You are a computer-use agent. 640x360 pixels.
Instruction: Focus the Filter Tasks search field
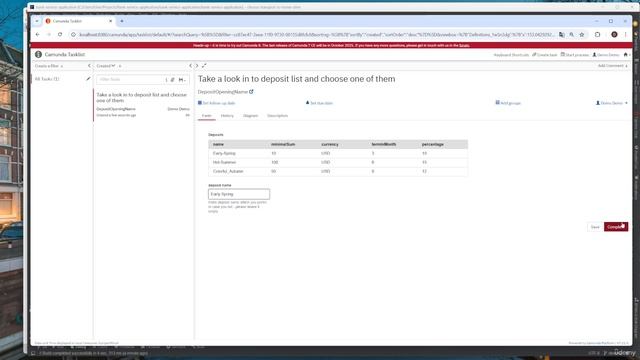tap(131, 80)
